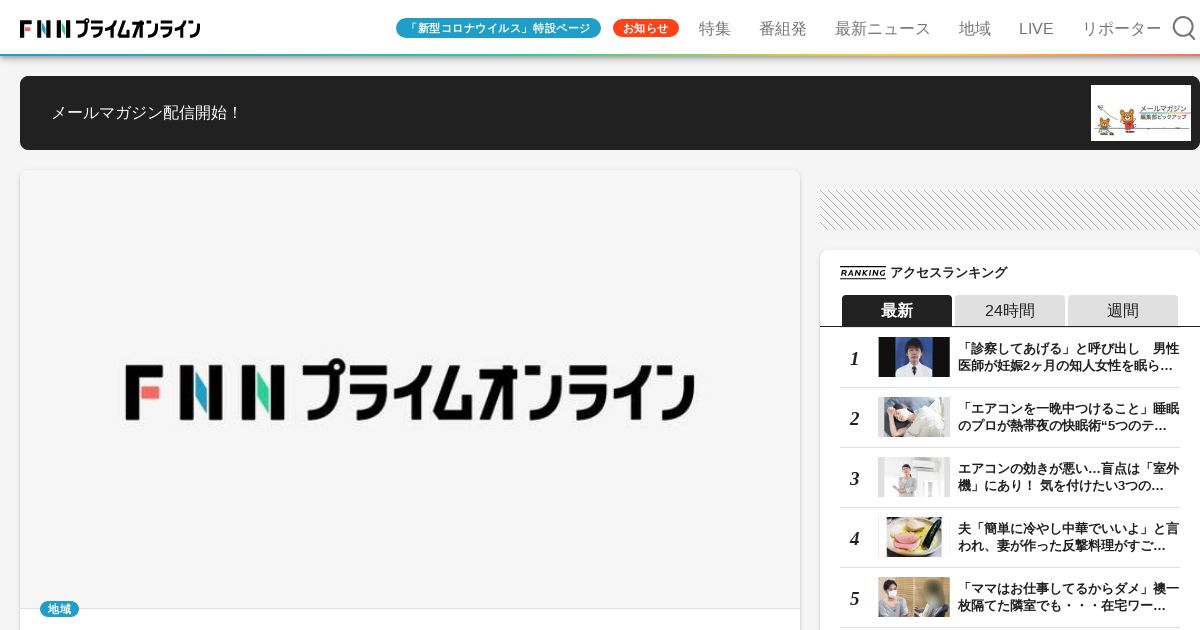Select the 地域 category tag on article
Image resolution: width=1200 pixels, height=630 pixels.
click(x=59, y=609)
